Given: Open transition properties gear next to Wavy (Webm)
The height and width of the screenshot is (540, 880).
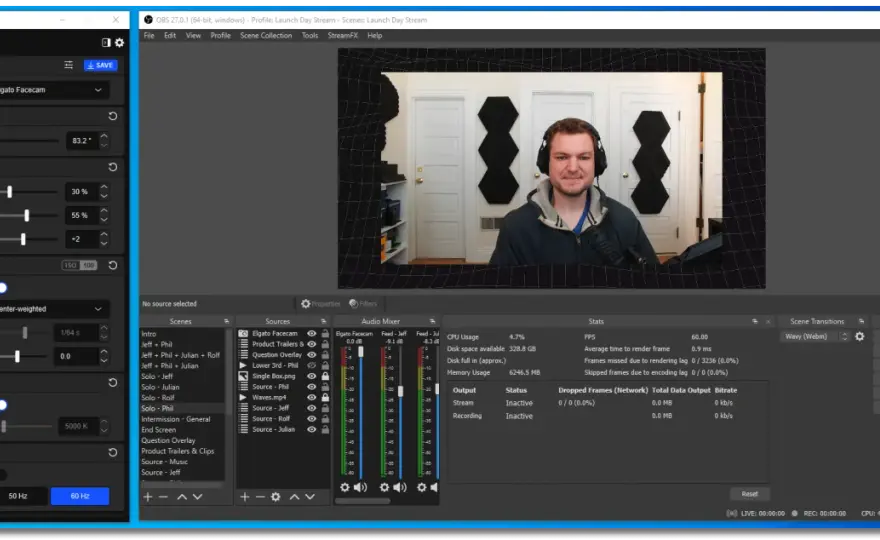Looking at the screenshot, I should click(x=860, y=337).
